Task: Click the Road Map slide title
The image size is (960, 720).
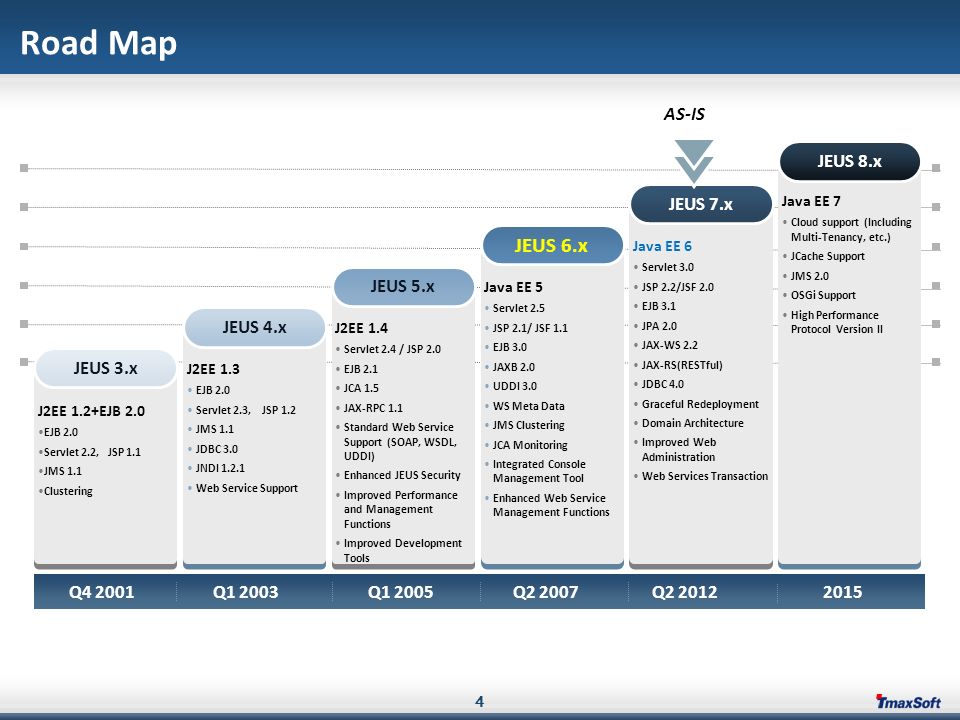Action: [x=99, y=43]
